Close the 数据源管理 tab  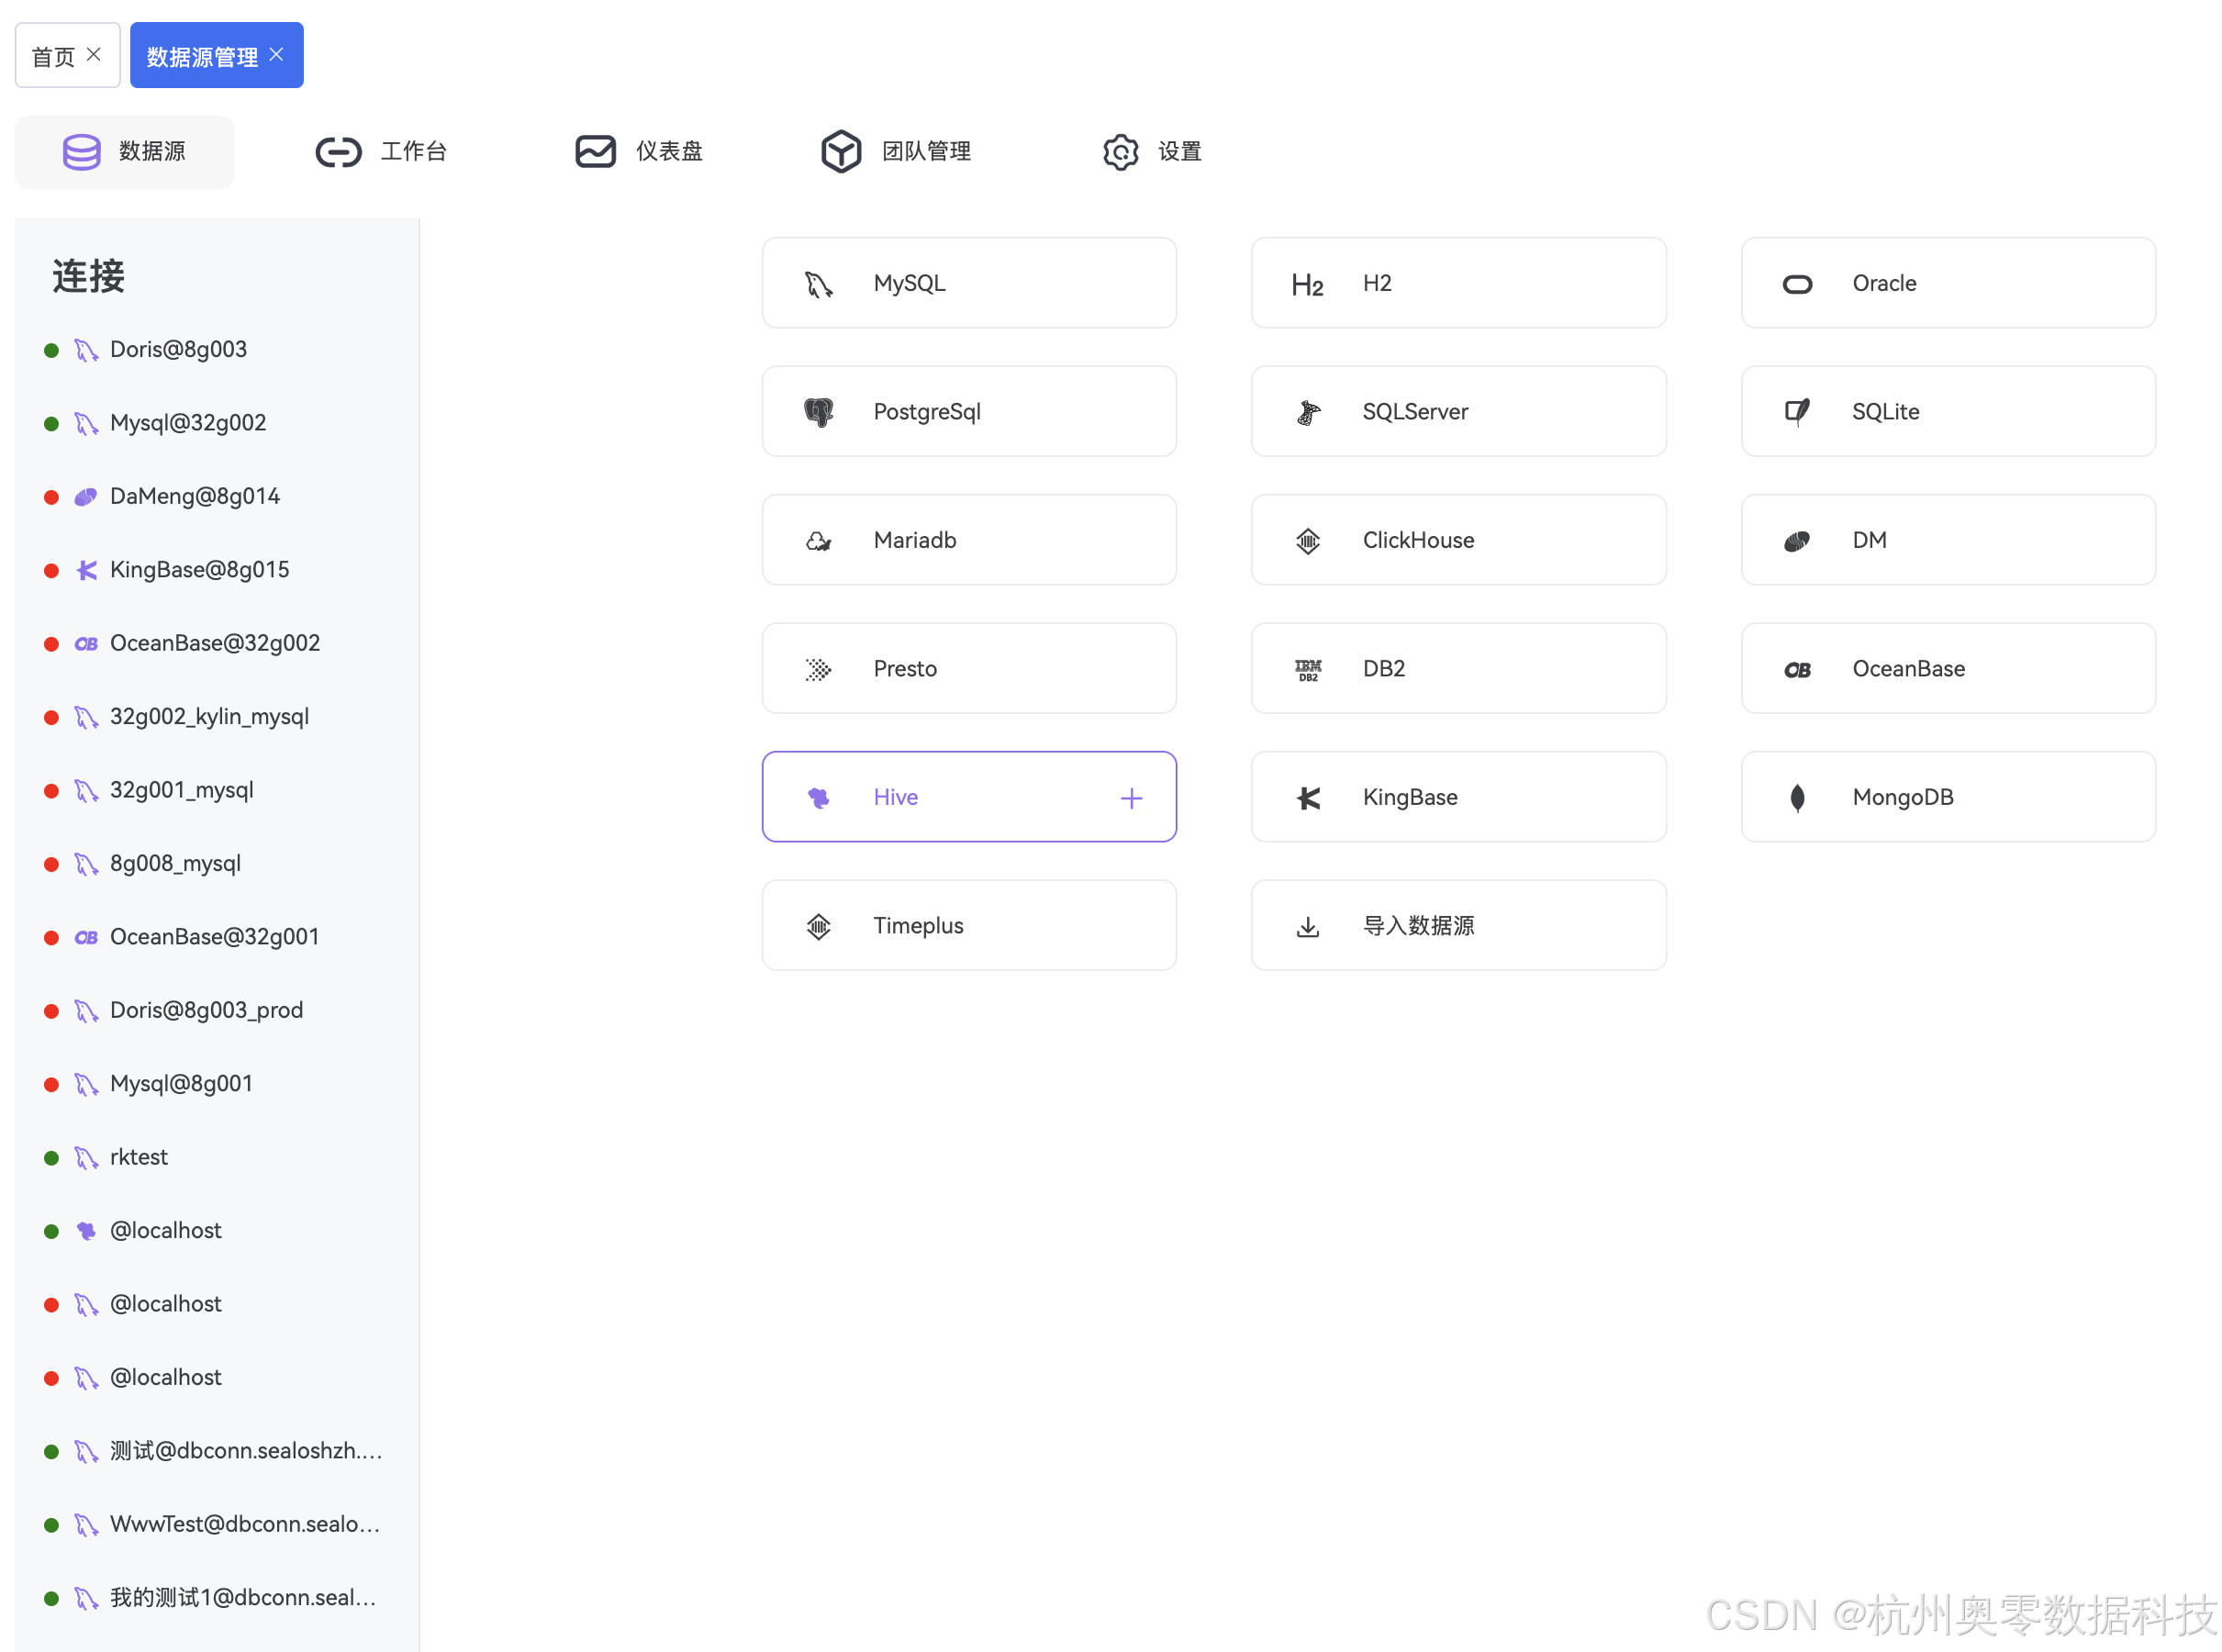point(277,55)
